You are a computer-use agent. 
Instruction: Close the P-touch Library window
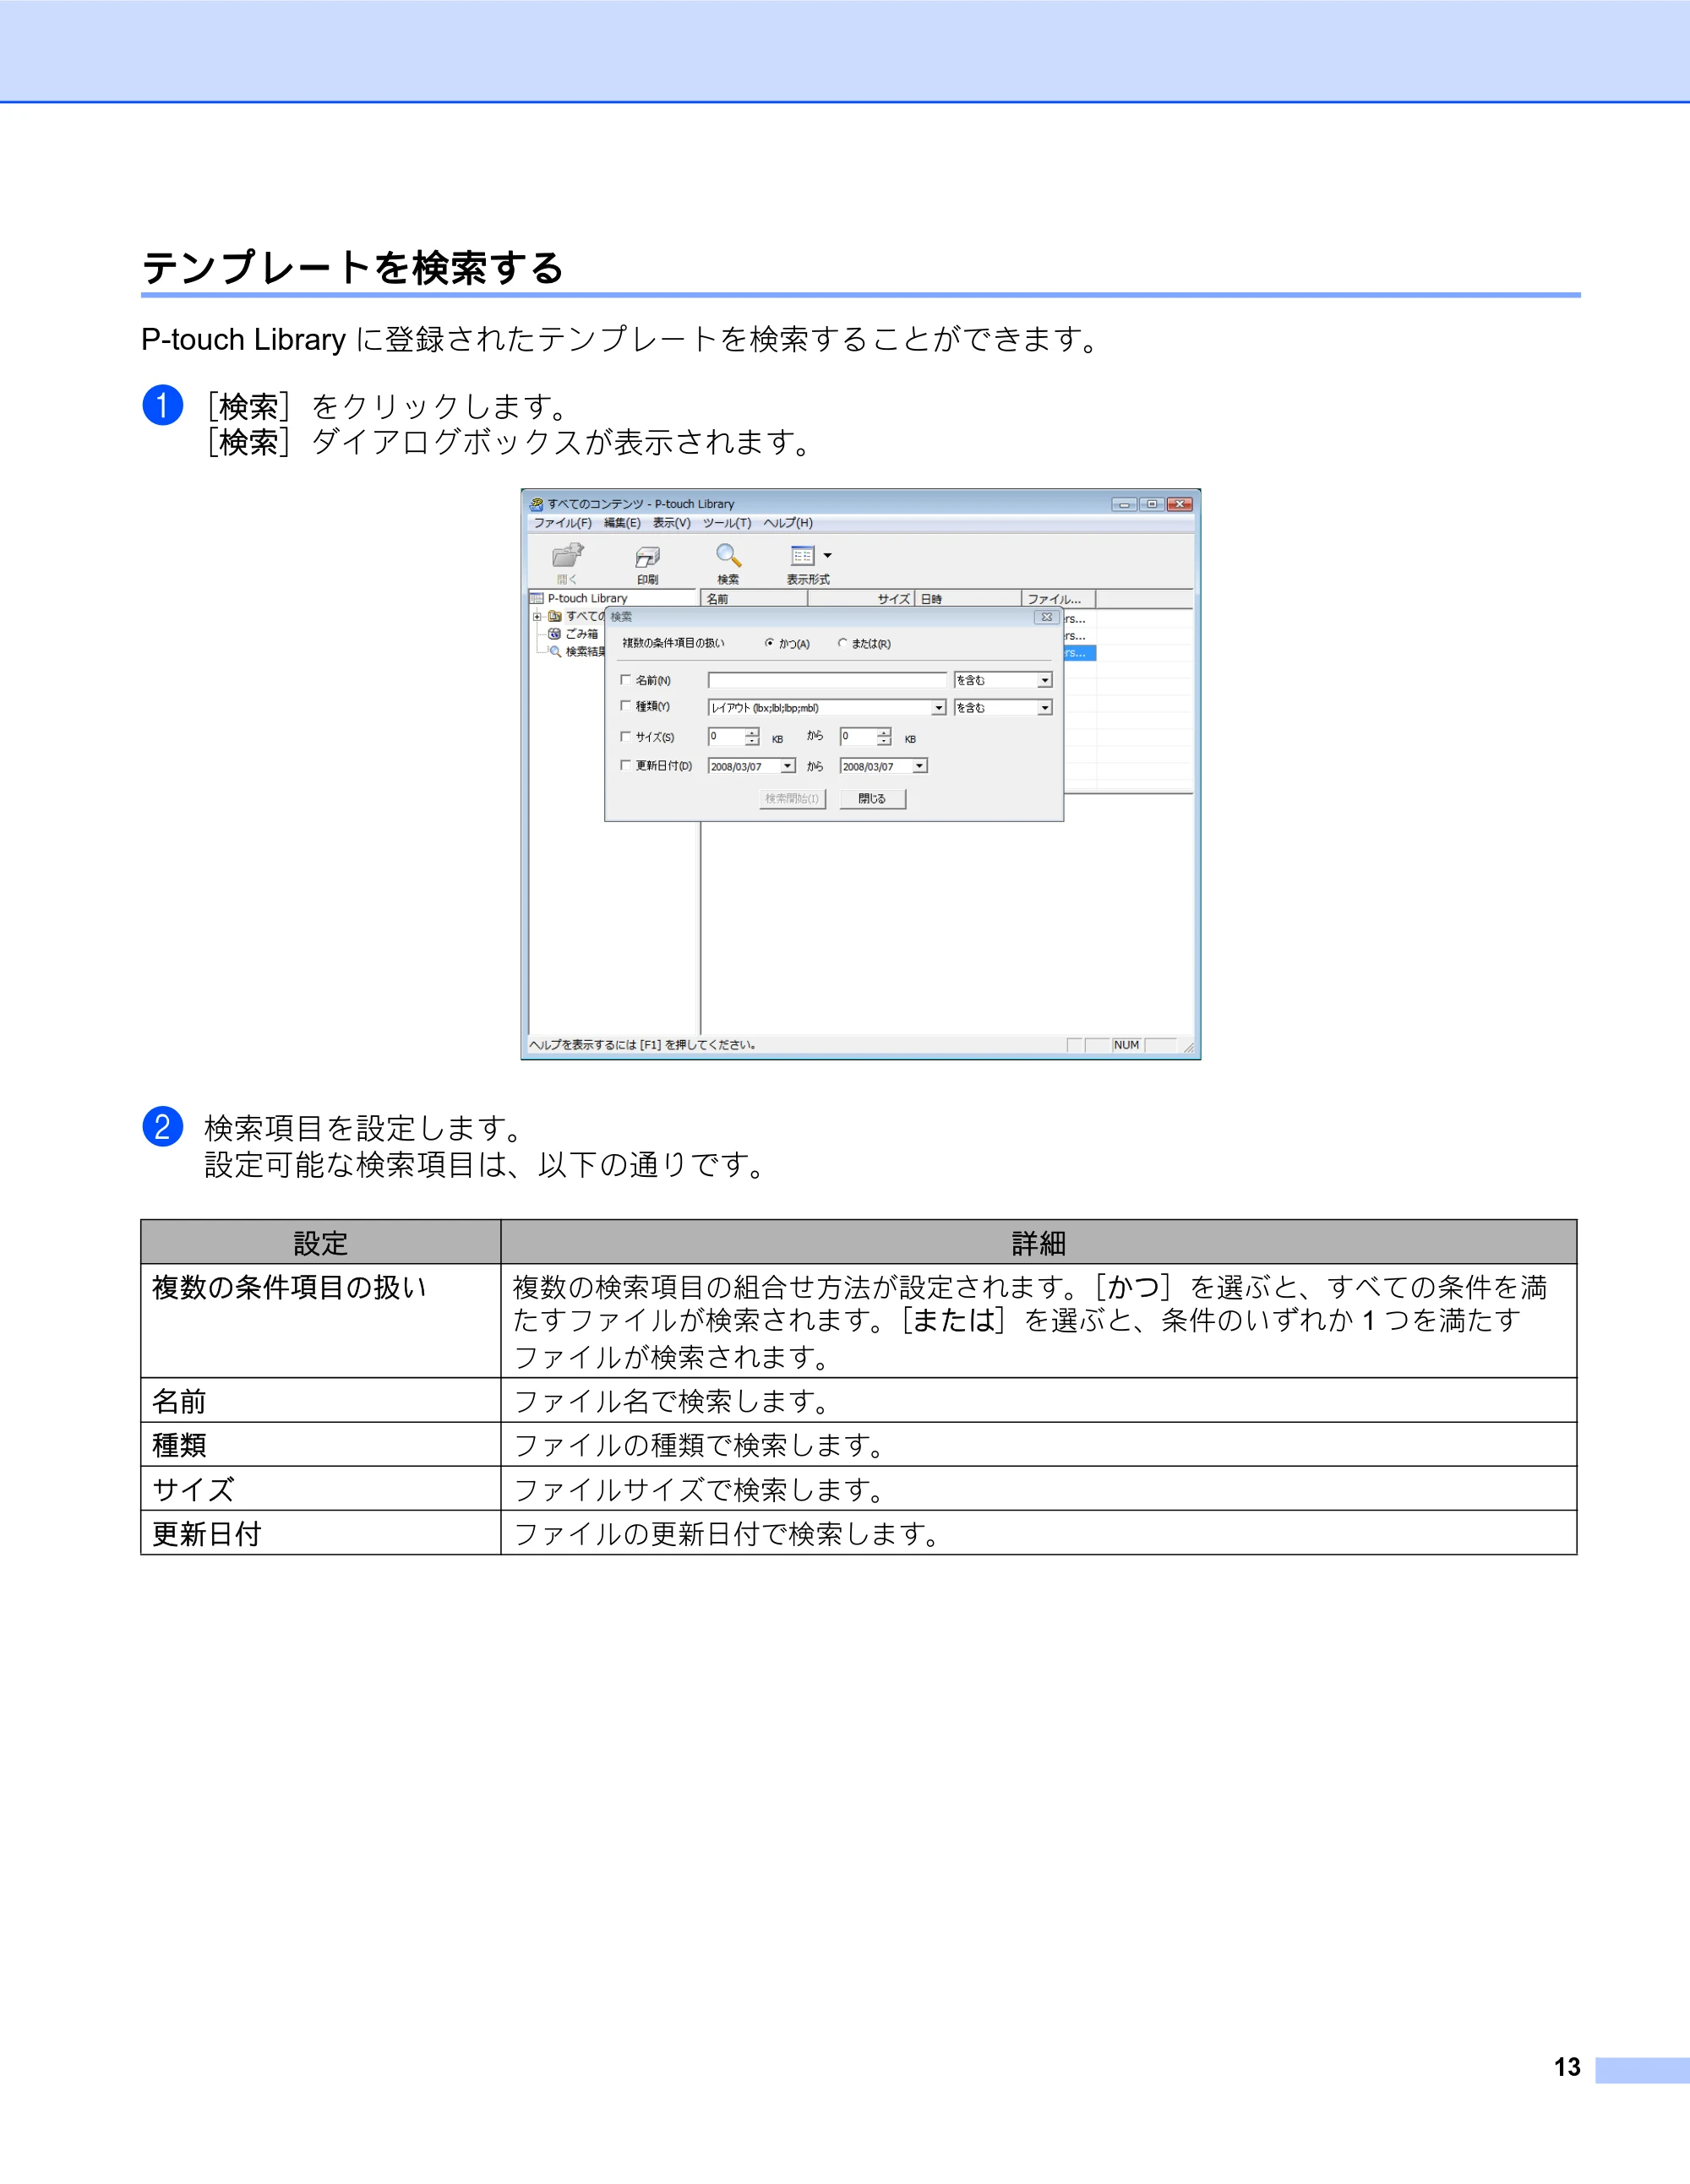[1180, 504]
